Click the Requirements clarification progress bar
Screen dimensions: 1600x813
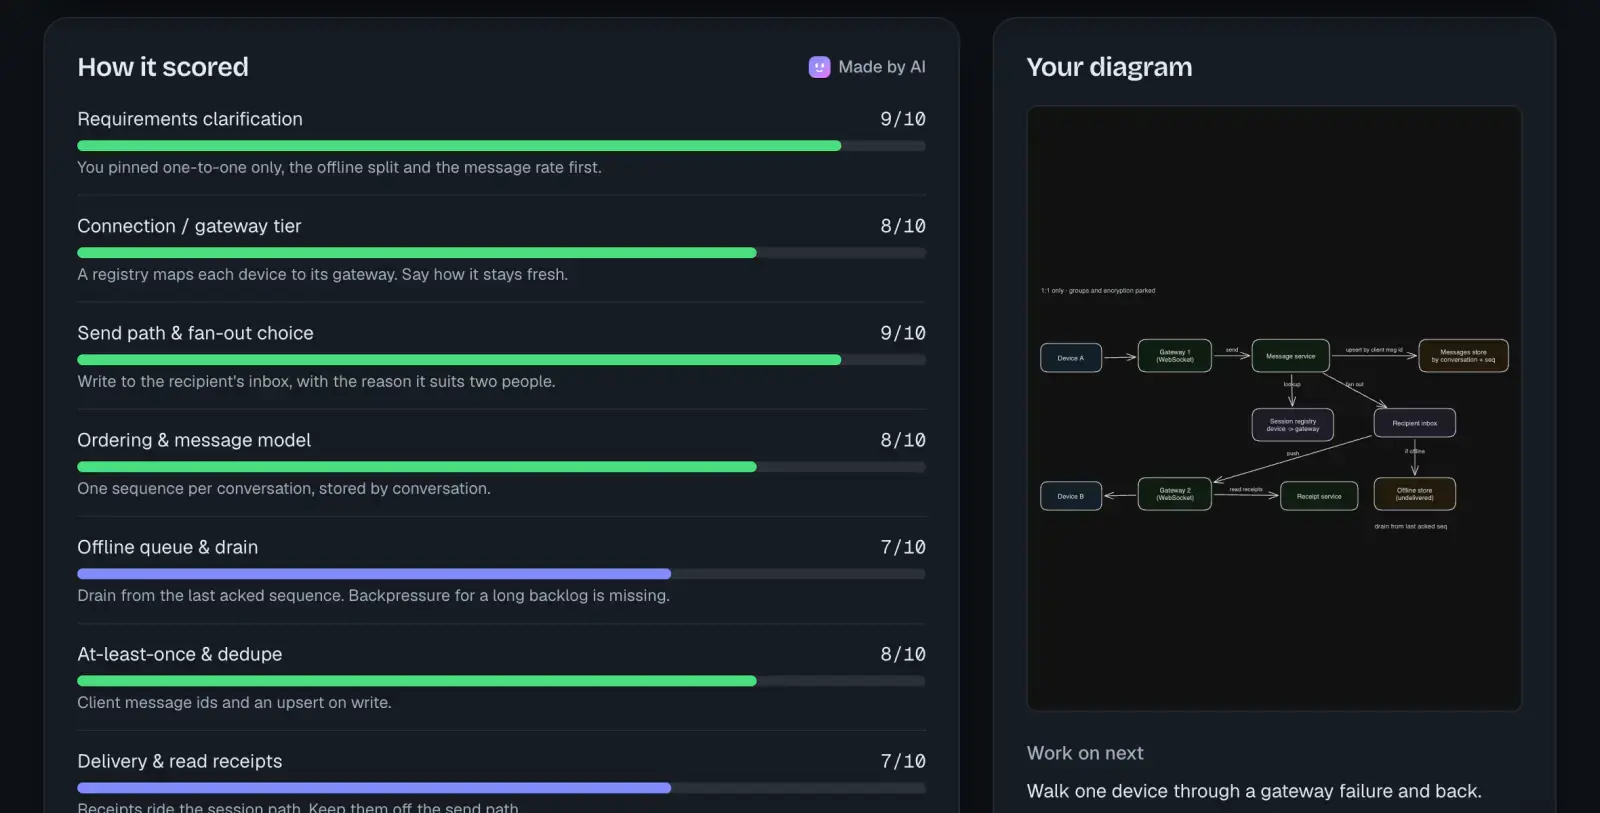point(501,146)
